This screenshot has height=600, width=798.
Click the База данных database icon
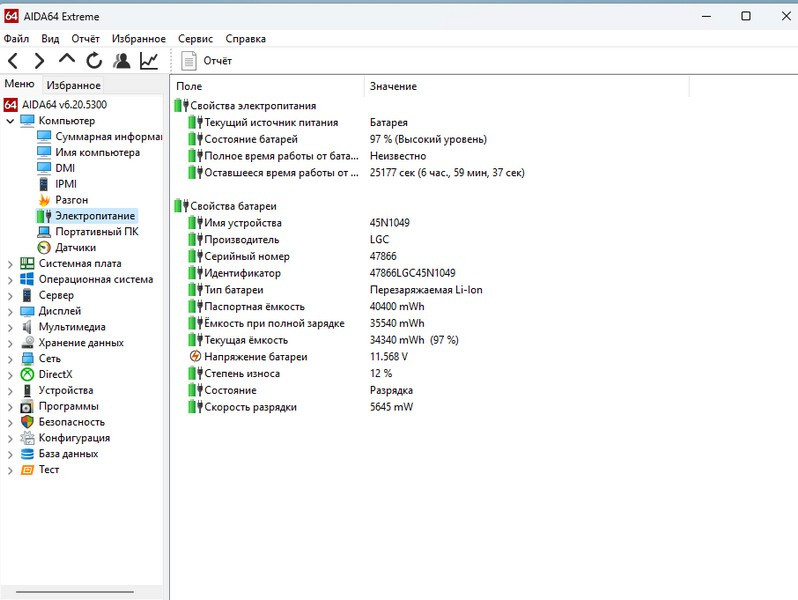(x=27, y=454)
